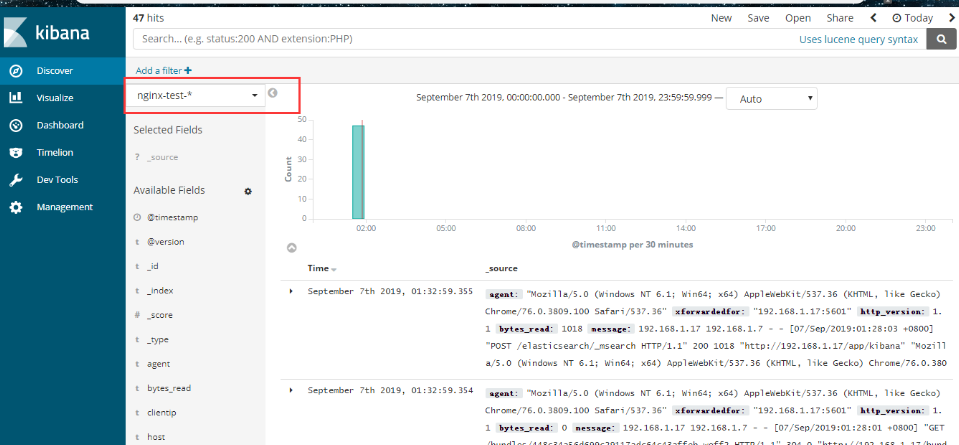Select the _source selected field
This screenshot has height=445, width=959.
pos(163,158)
